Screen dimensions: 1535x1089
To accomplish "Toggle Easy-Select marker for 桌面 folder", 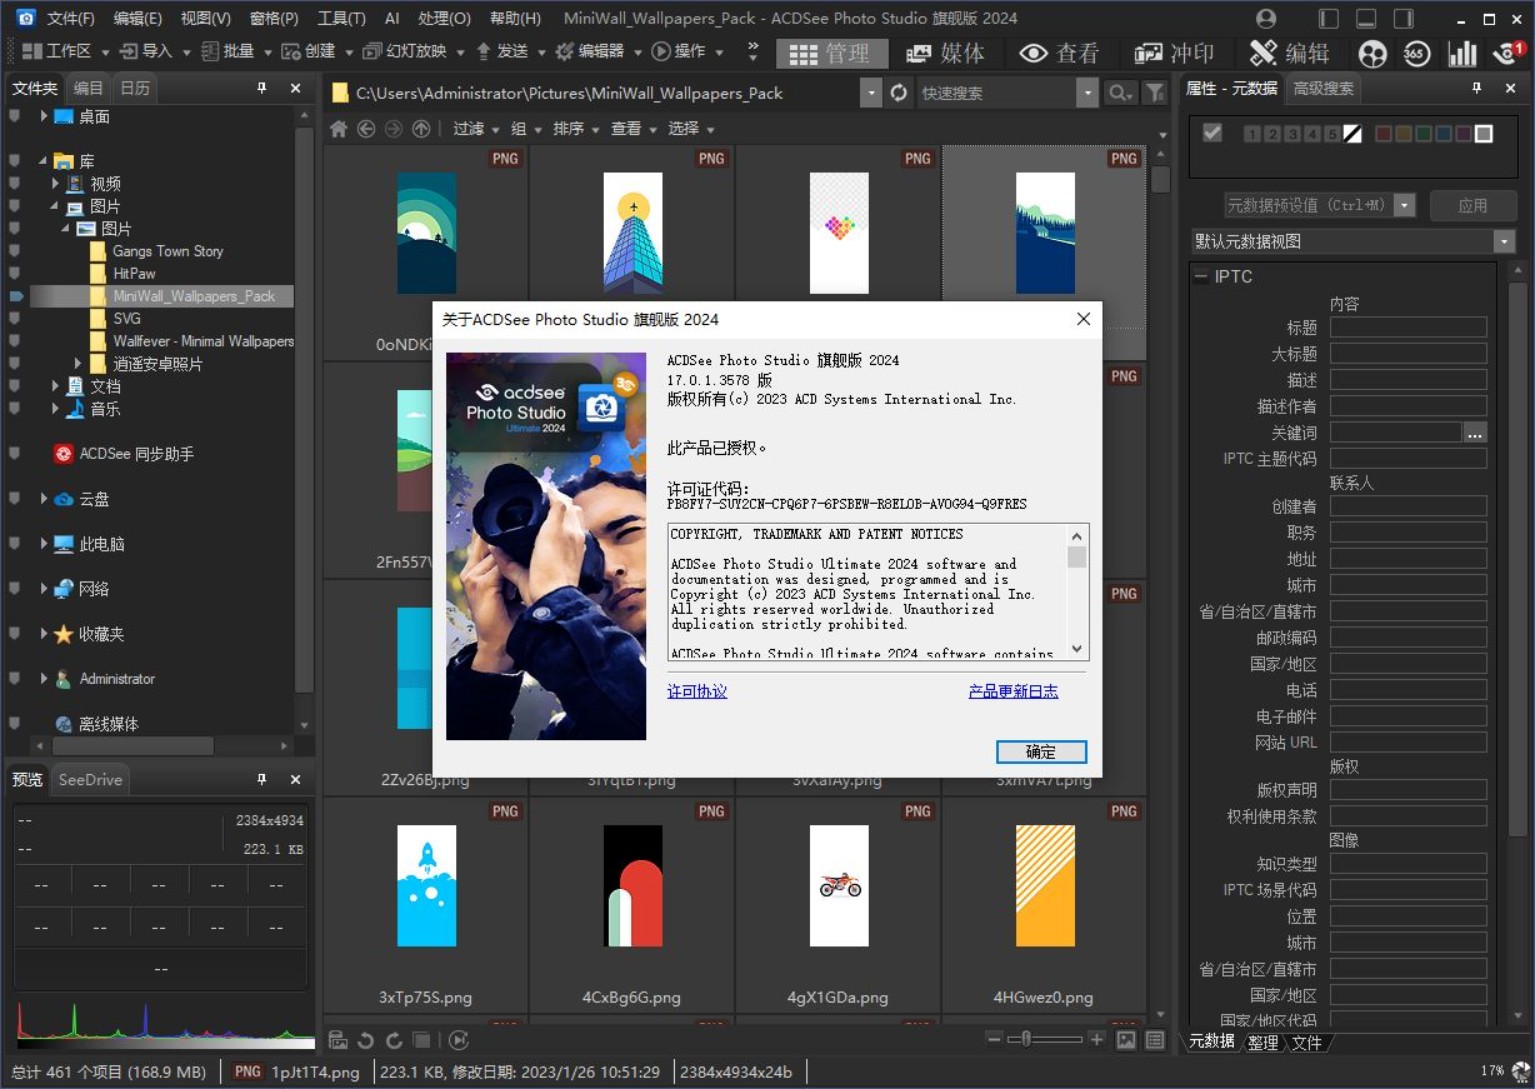I will coord(14,116).
